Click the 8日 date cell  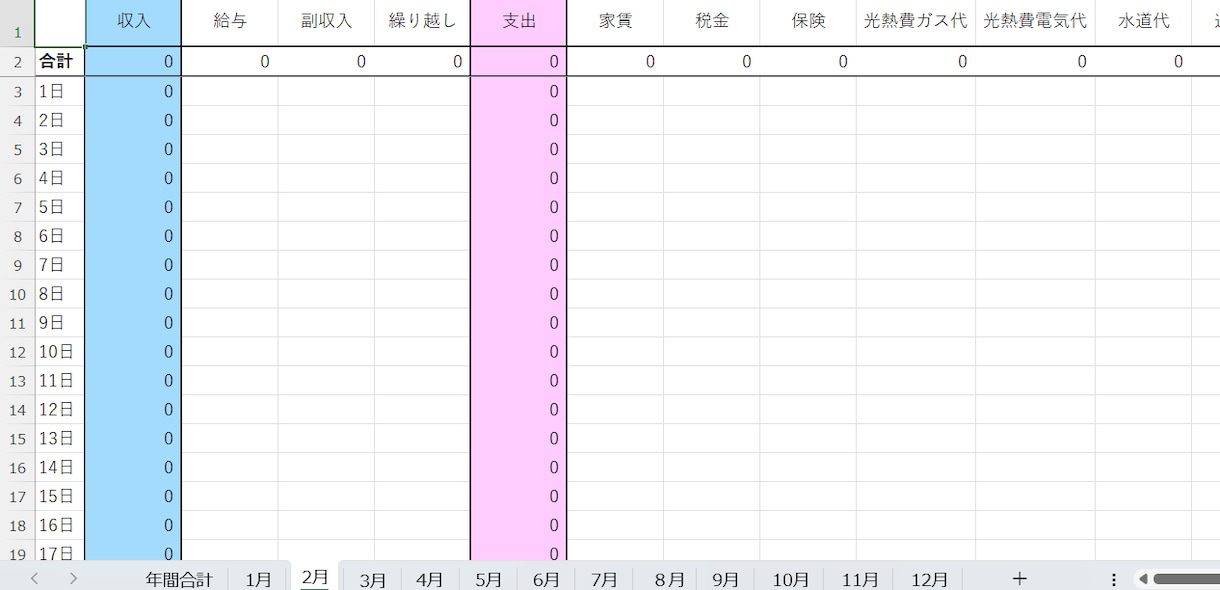click(x=60, y=294)
